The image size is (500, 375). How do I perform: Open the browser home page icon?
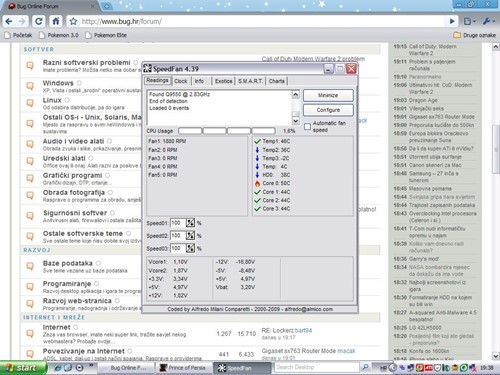(56, 22)
